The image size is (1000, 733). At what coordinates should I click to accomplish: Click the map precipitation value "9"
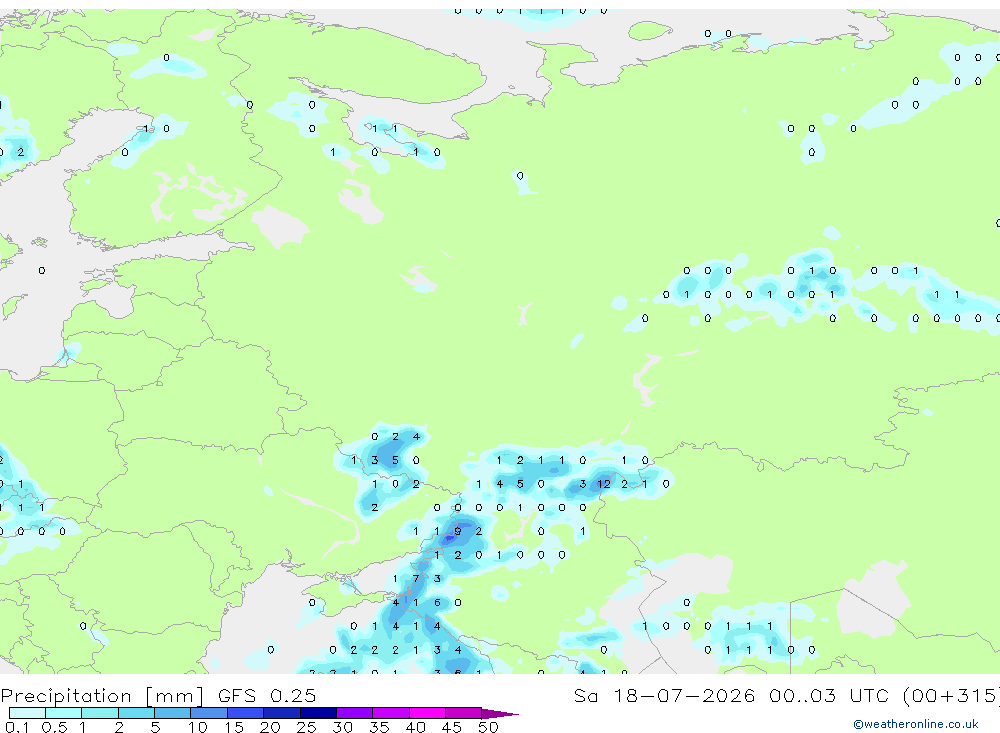[x=458, y=531]
